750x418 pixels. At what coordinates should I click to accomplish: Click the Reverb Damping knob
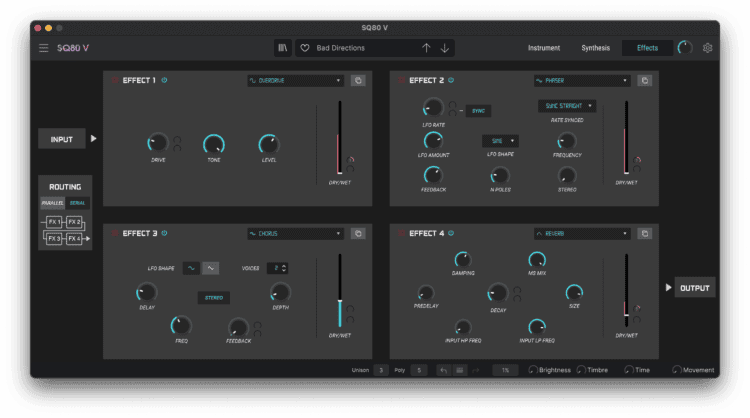(463, 260)
